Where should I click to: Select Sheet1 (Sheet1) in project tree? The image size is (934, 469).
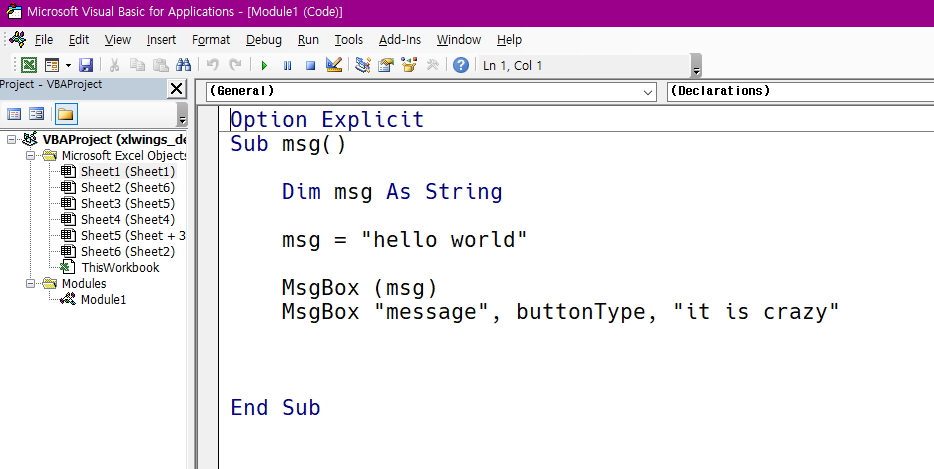(x=128, y=172)
